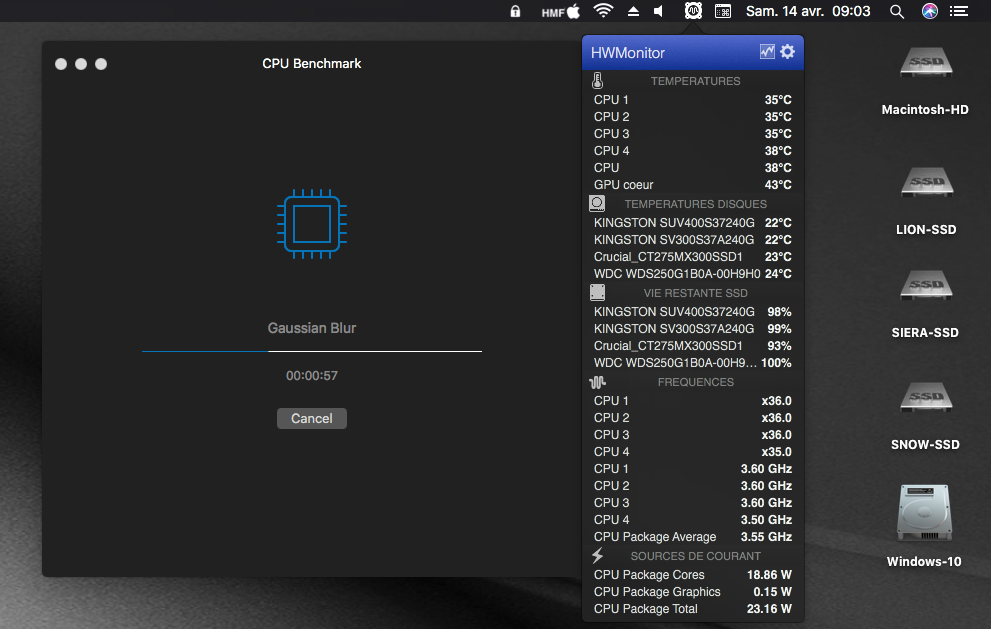Click the HWMonitor title
Viewport: 991px width, 629px height.
pos(628,52)
